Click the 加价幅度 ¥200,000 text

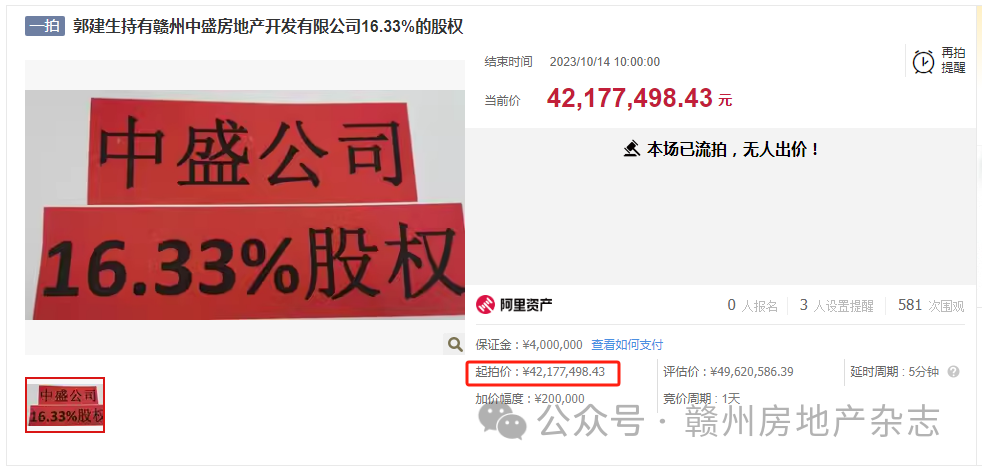(530, 399)
